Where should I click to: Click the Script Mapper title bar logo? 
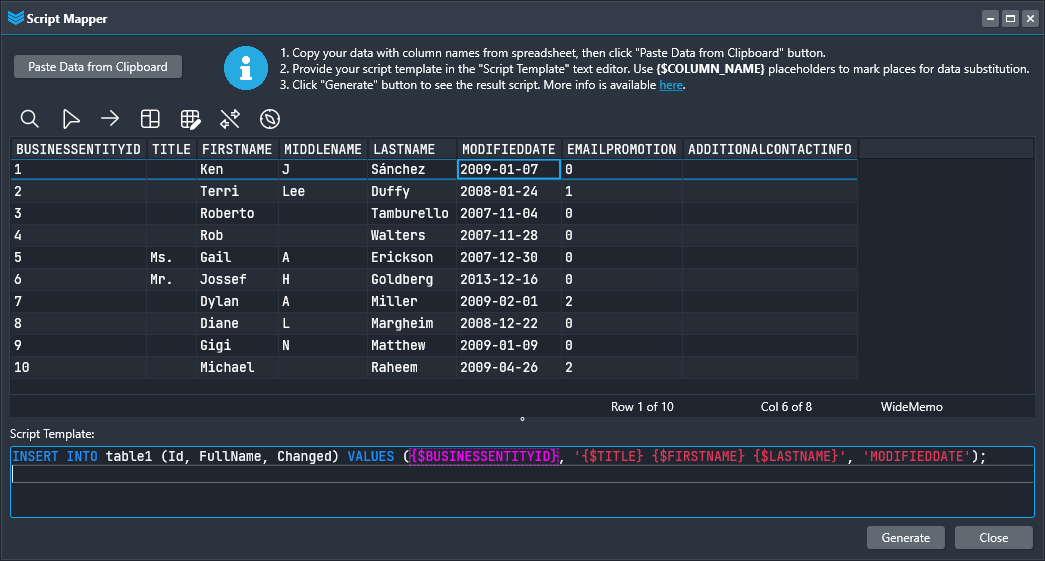pos(16,18)
